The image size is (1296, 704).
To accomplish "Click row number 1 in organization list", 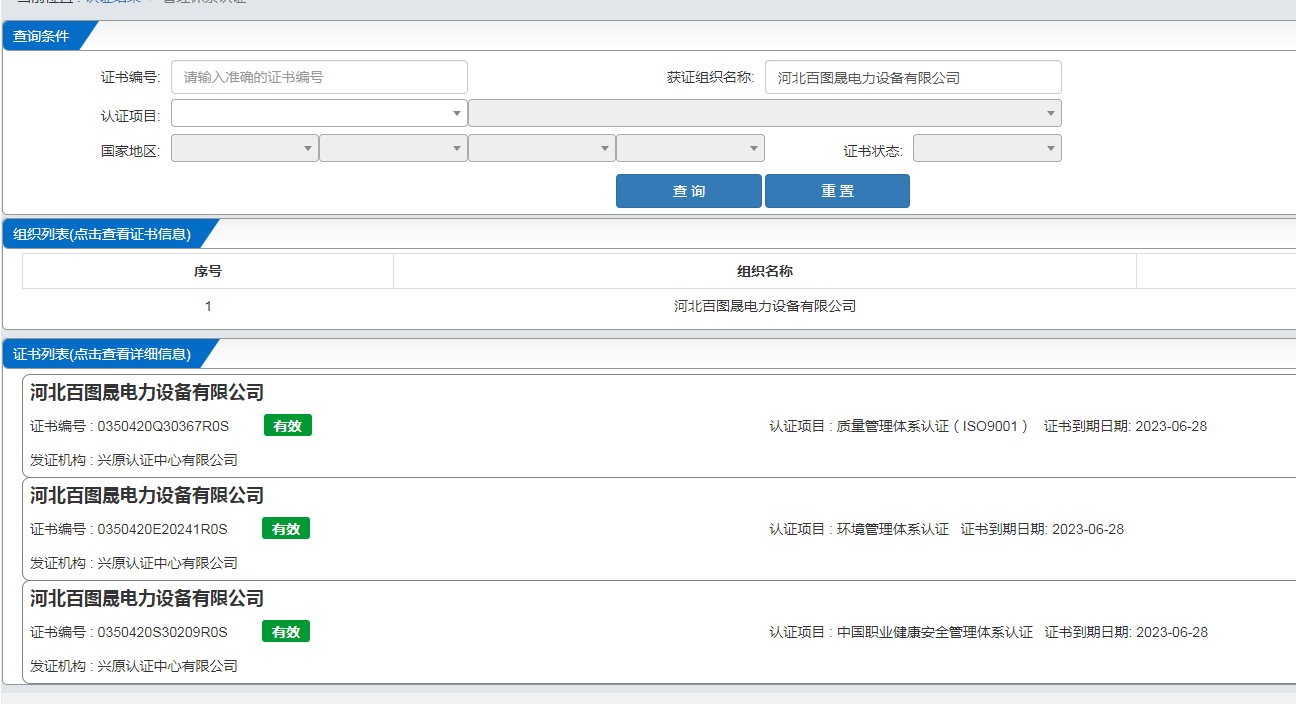I will click(x=208, y=306).
